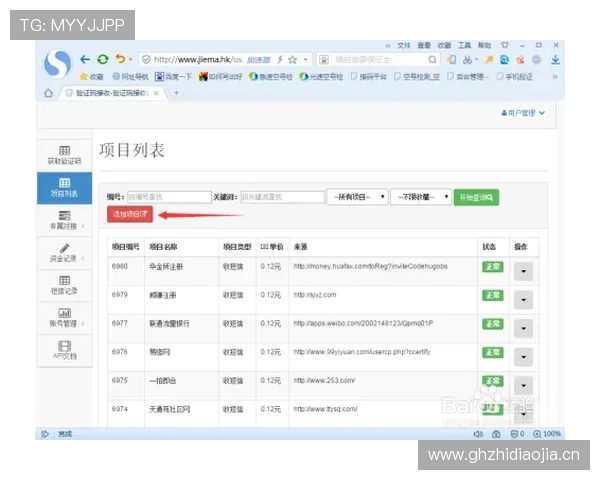Click the 单价 column header
This screenshot has height=480, width=600.
pos(272,247)
